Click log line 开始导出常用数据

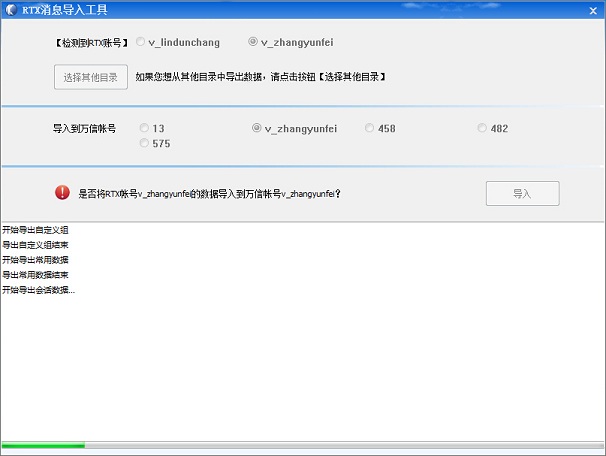pyautogui.click(x=35, y=260)
